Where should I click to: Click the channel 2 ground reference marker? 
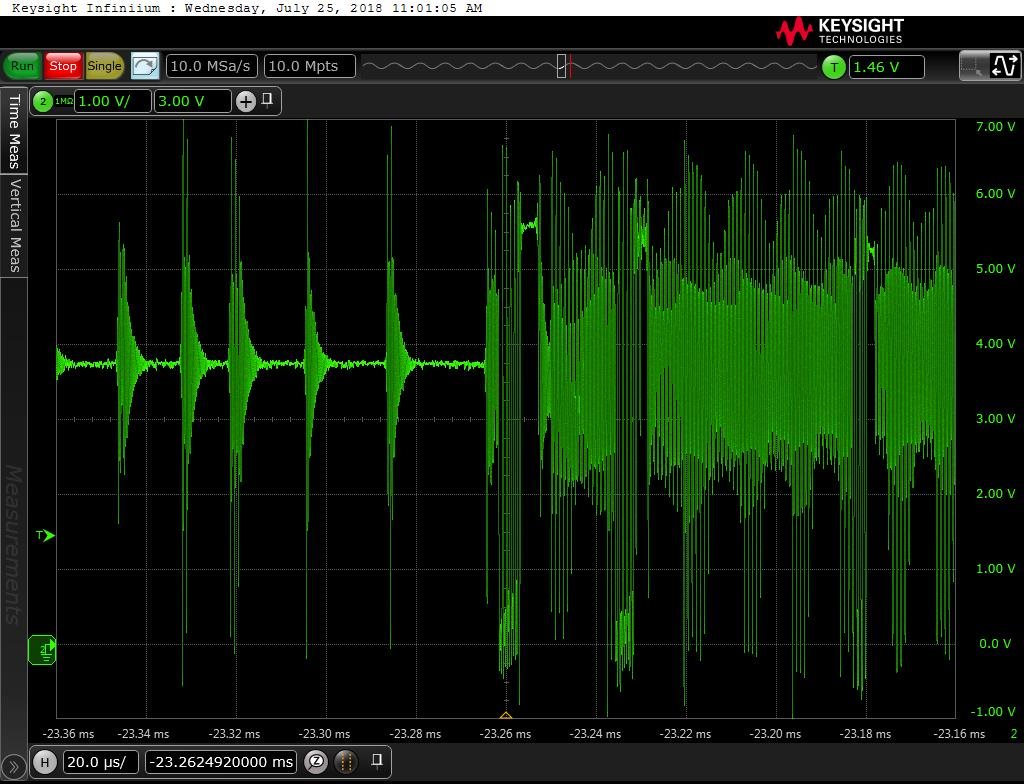point(42,650)
